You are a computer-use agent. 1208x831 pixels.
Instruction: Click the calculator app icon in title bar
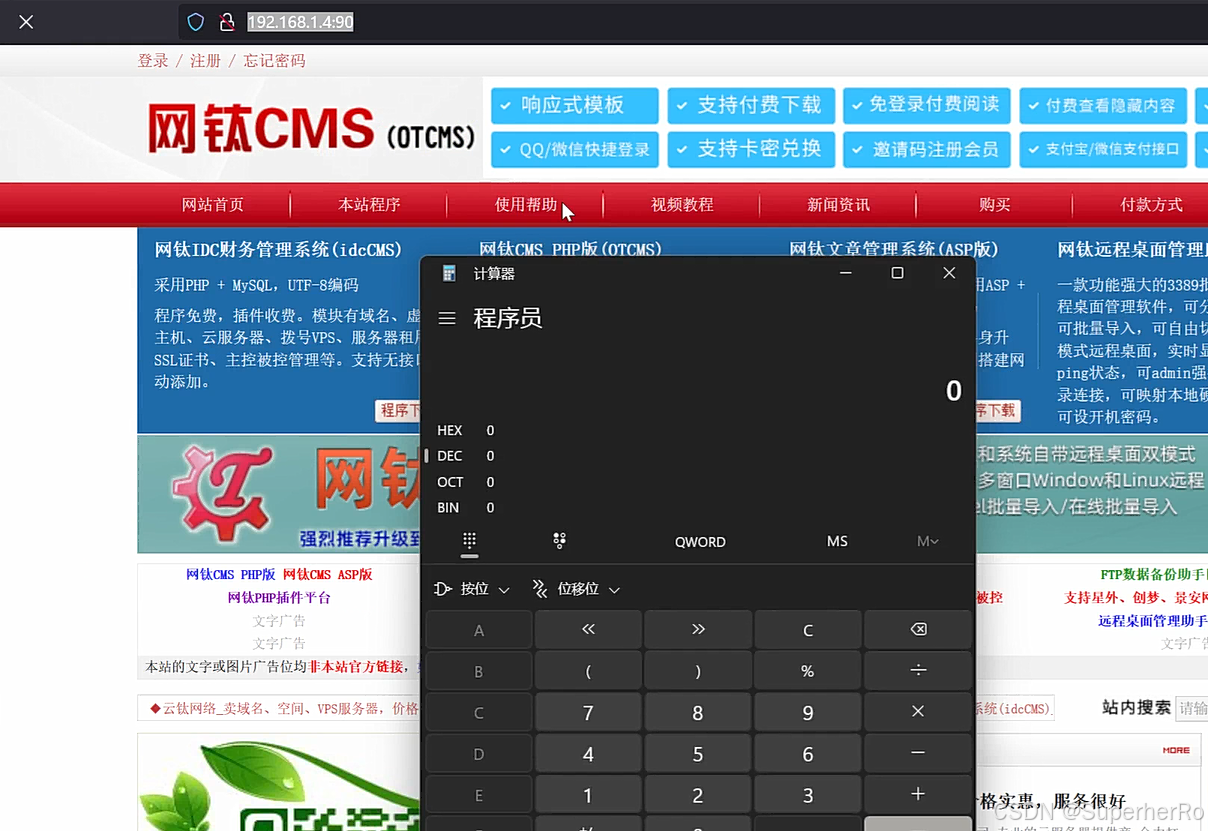(x=449, y=273)
